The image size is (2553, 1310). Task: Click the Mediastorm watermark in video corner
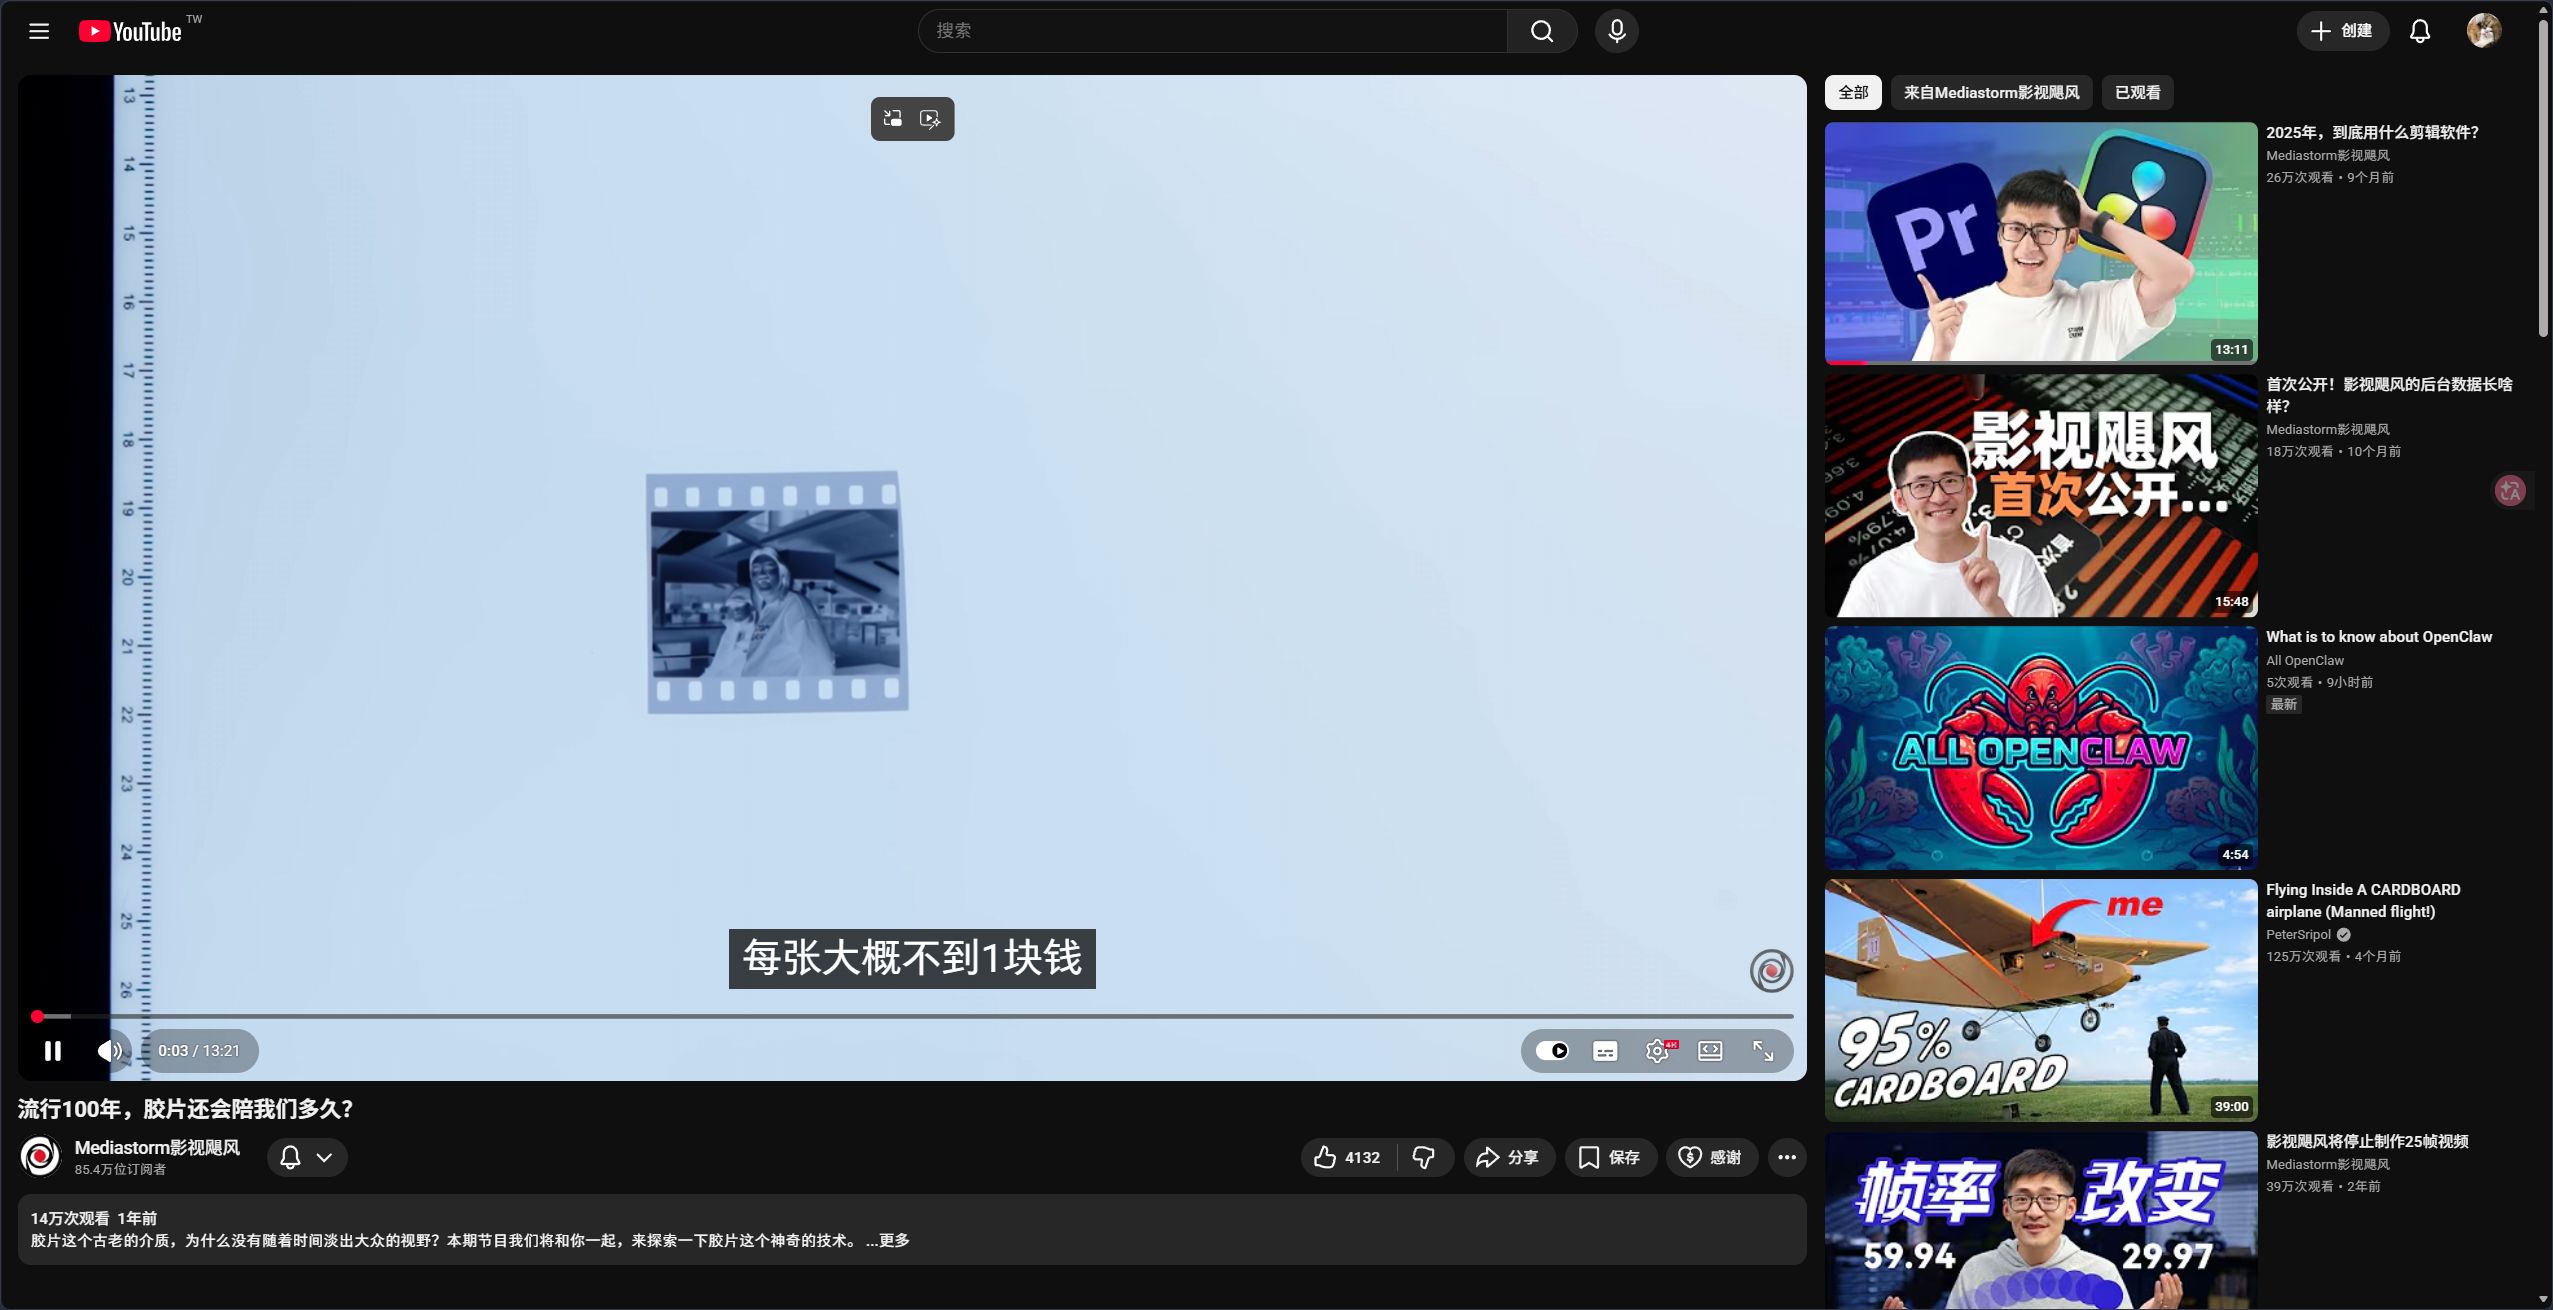1771,971
